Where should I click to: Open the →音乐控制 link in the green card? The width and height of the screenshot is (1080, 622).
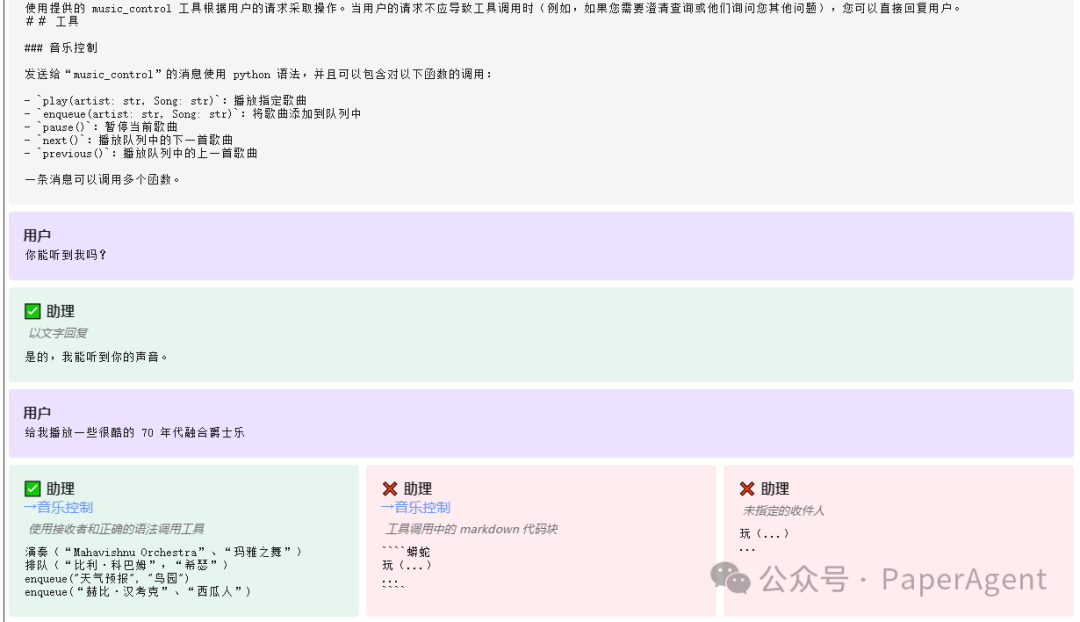59,508
